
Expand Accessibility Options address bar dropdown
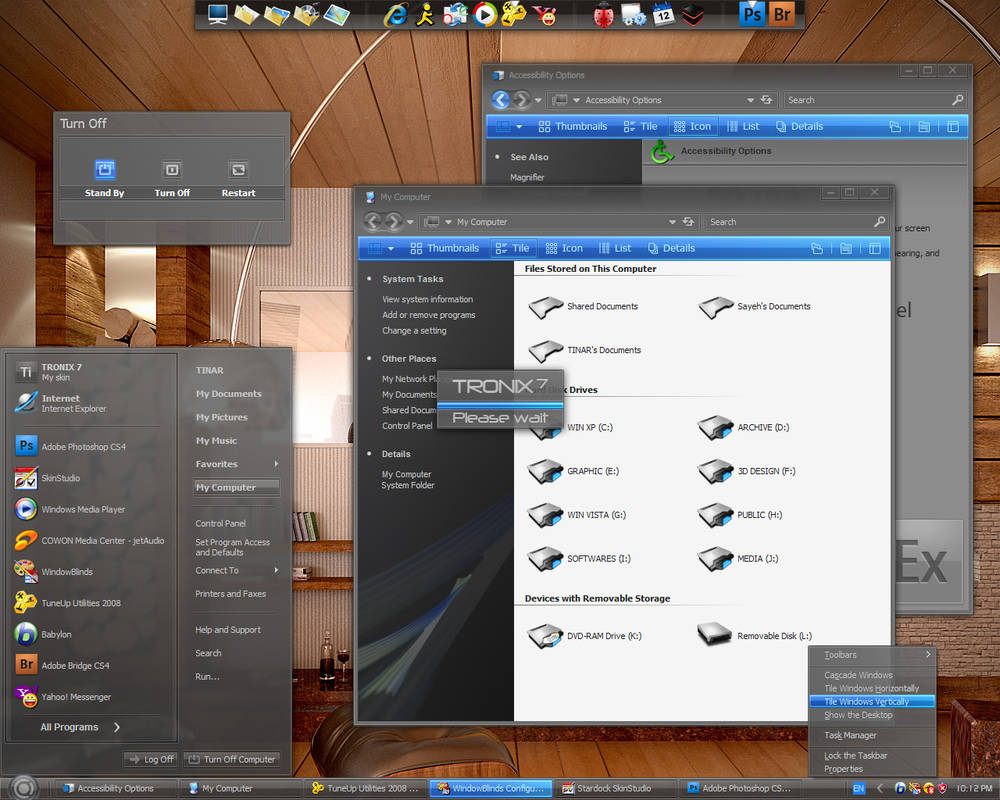click(x=750, y=100)
